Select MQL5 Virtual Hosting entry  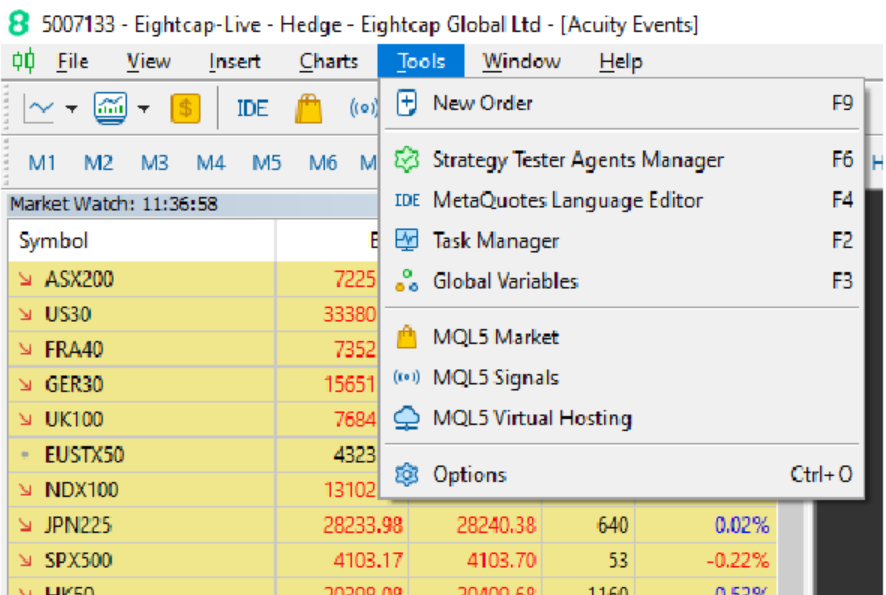pyautogui.click(x=624, y=418)
